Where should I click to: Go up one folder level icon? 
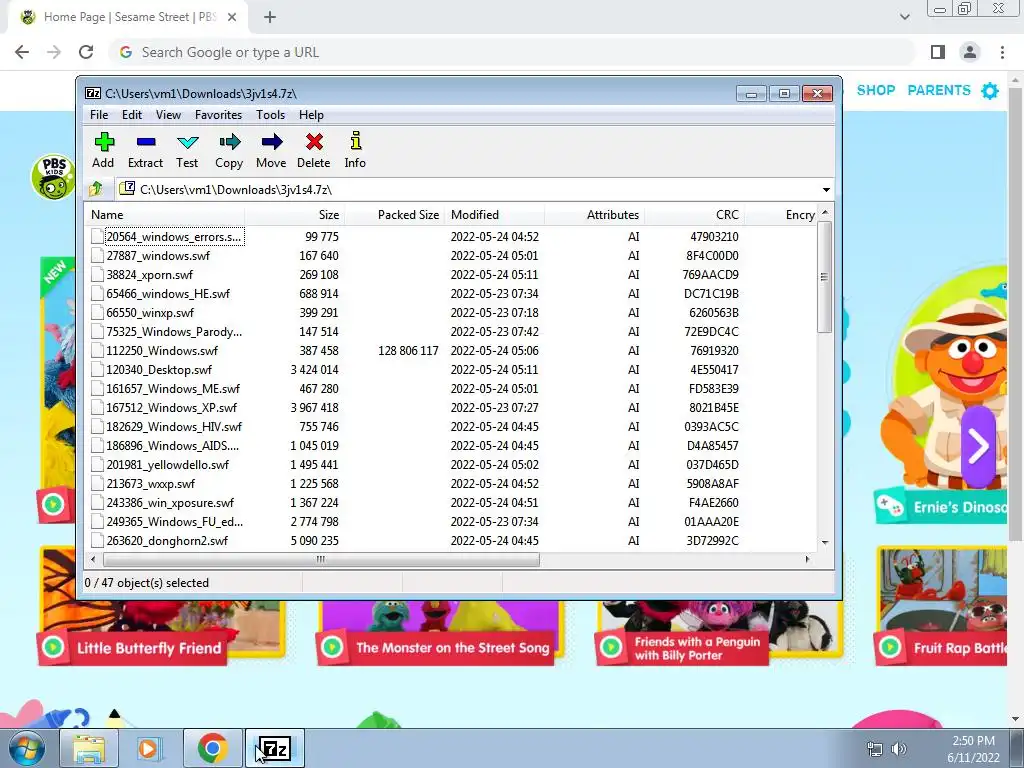tap(96, 189)
